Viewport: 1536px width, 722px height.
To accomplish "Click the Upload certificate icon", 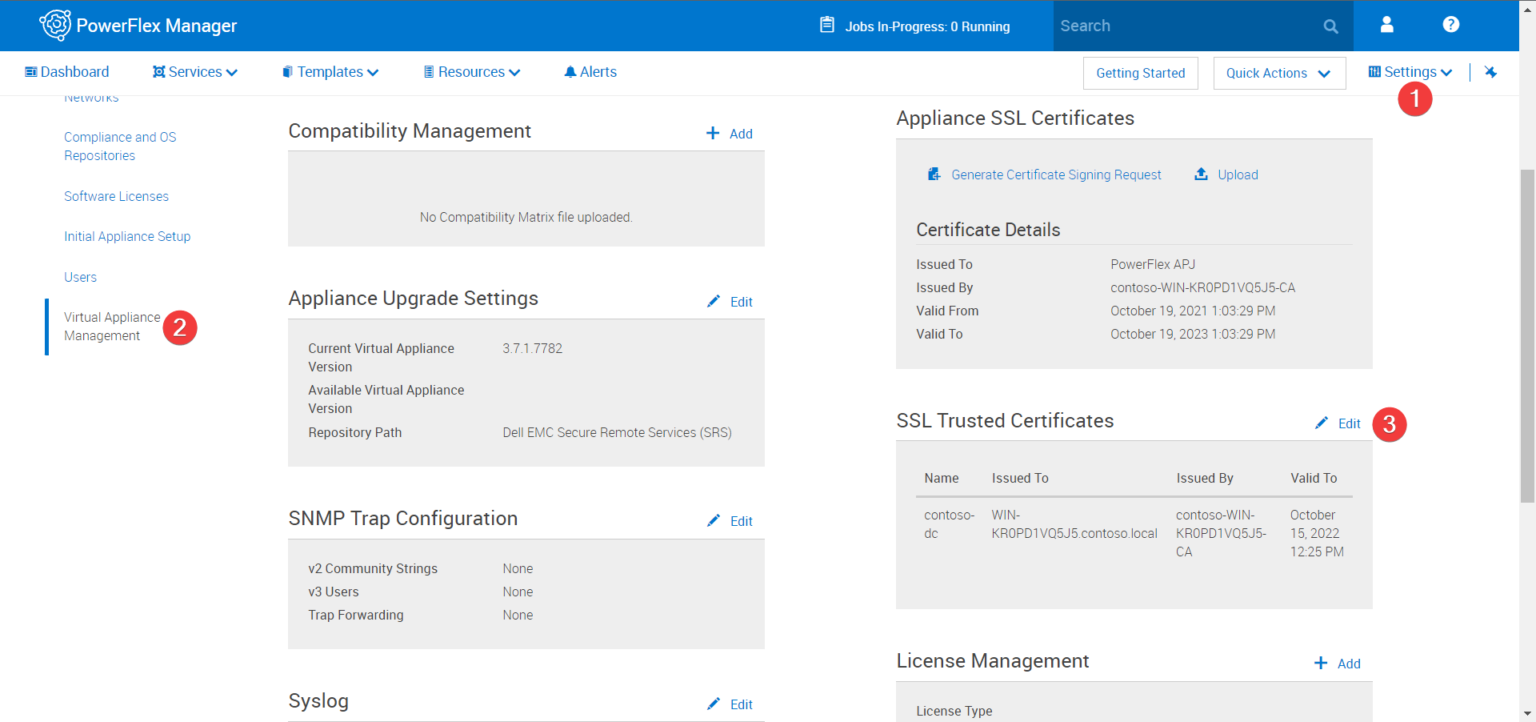I will coord(1200,174).
